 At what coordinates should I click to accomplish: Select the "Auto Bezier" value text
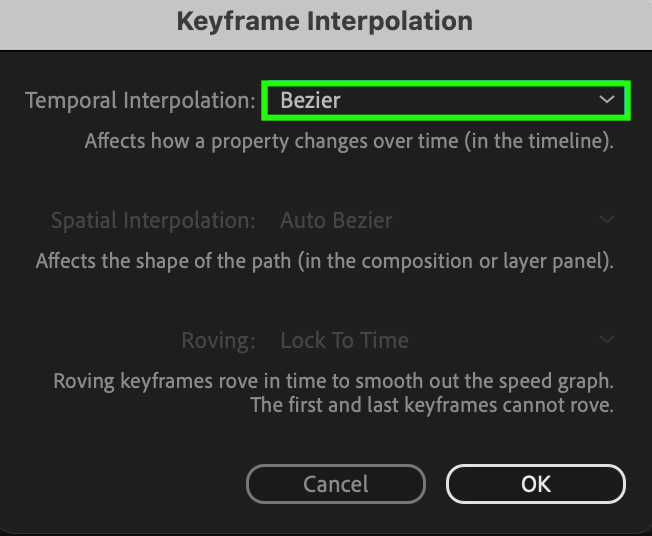coord(336,220)
